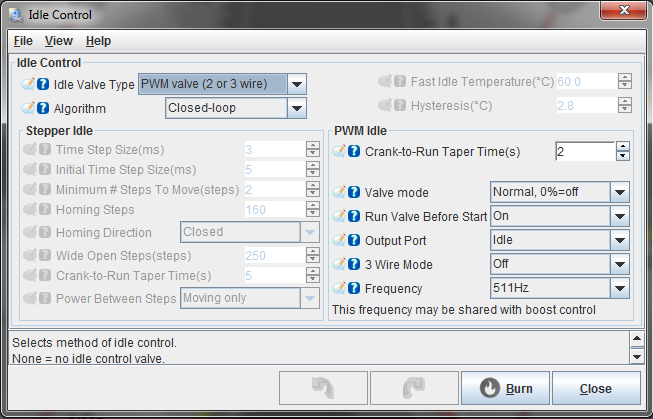Increase Crank-to-Run Taper Time with PWM Idle up arrow
This screenshot has width=653, height=419.
coord(623,146)
